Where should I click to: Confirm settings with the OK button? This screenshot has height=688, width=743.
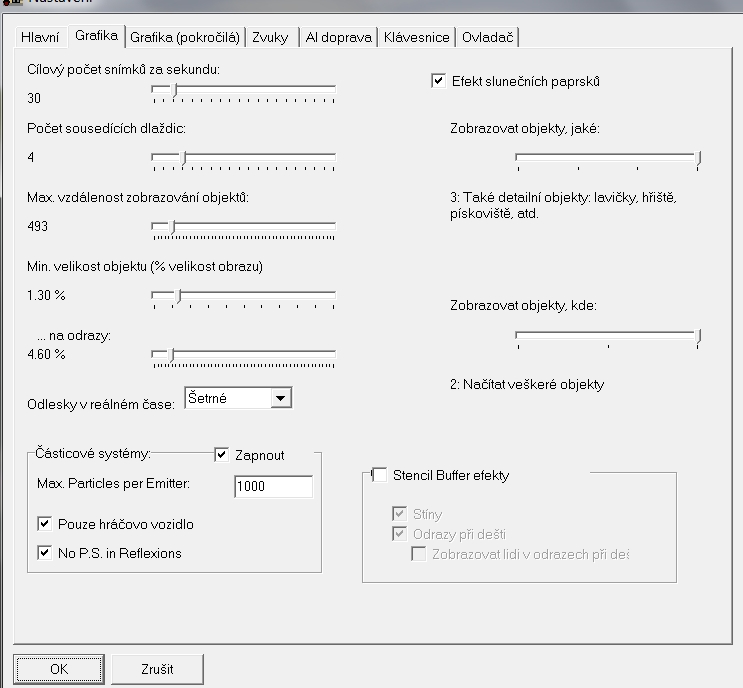click(x=57, y=667)
